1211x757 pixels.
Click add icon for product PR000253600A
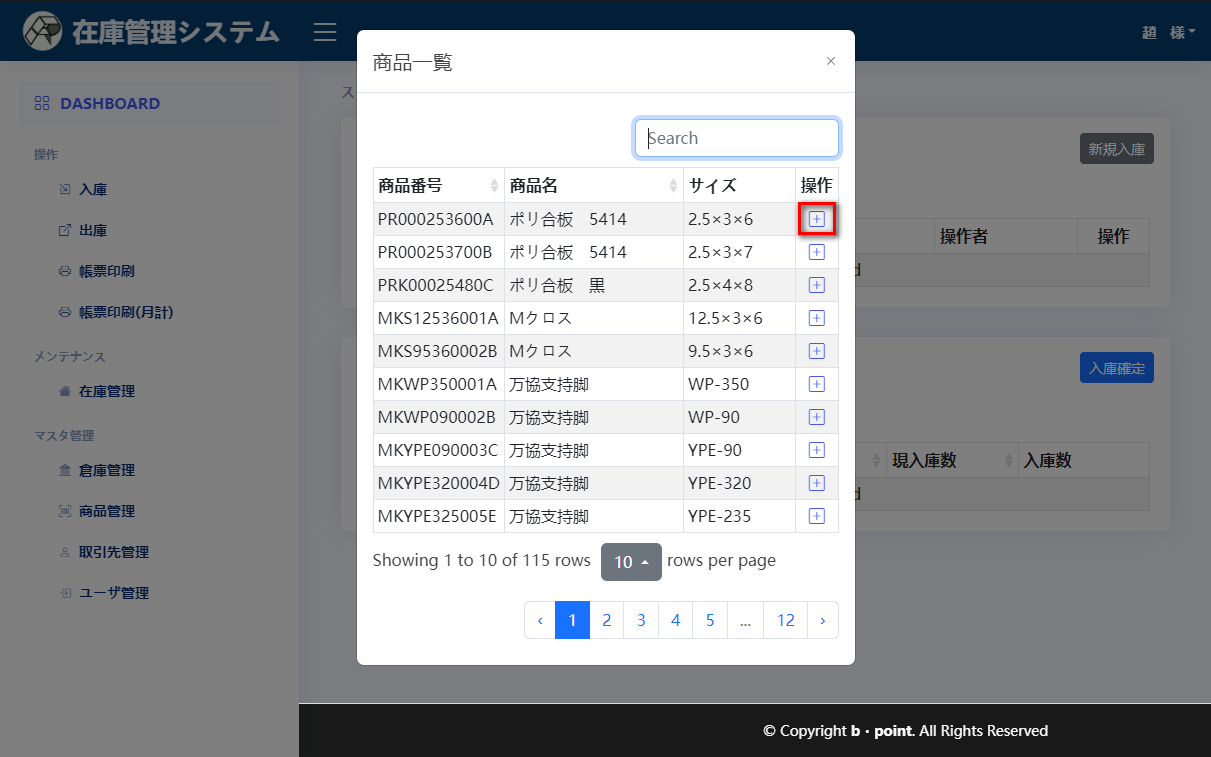pyautogui.click(x=816, y=219)
